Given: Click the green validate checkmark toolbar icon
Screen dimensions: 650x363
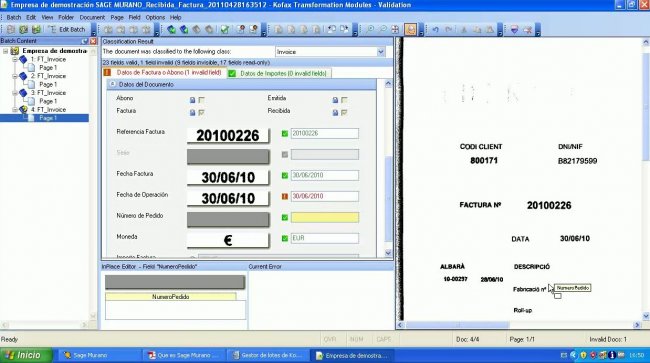Looking at the screenshot, I should 225,29.
